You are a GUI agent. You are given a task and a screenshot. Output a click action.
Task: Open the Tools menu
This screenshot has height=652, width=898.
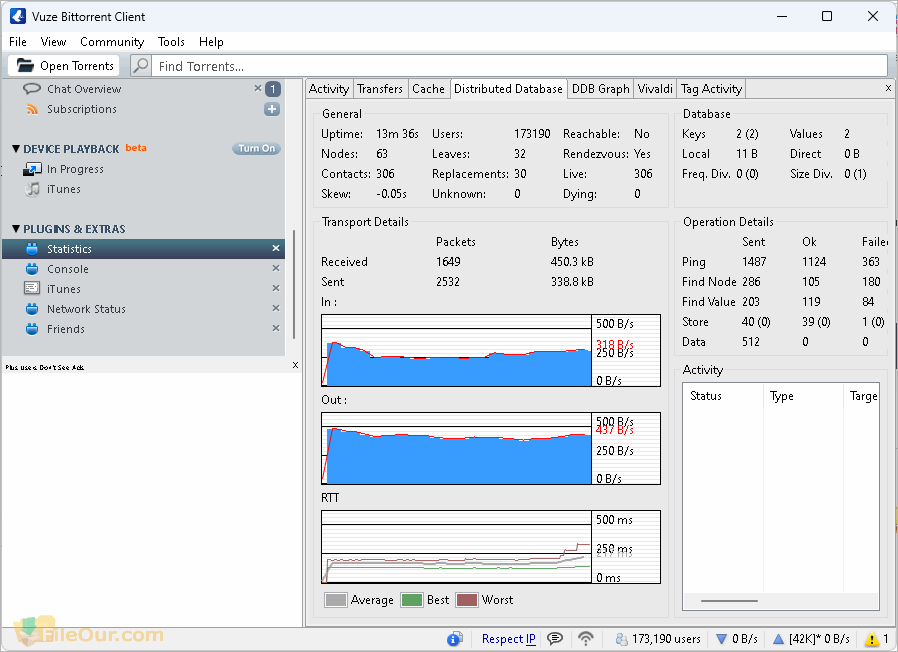171,42
